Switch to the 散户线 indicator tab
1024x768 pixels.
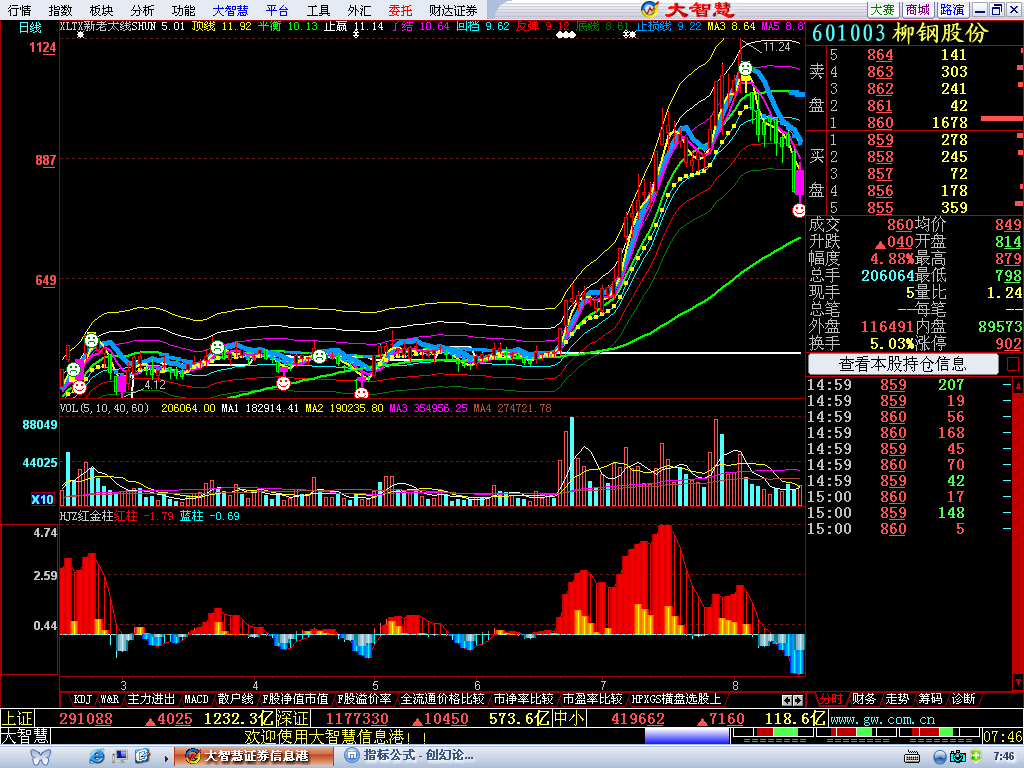[235, 699]
